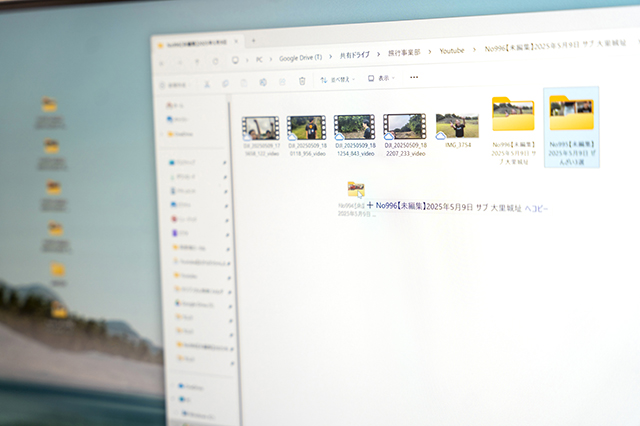Select Youtube in the breadcrumb path
Image resolution: width=640 pixels, height=426 pixels.
(452, 51)
